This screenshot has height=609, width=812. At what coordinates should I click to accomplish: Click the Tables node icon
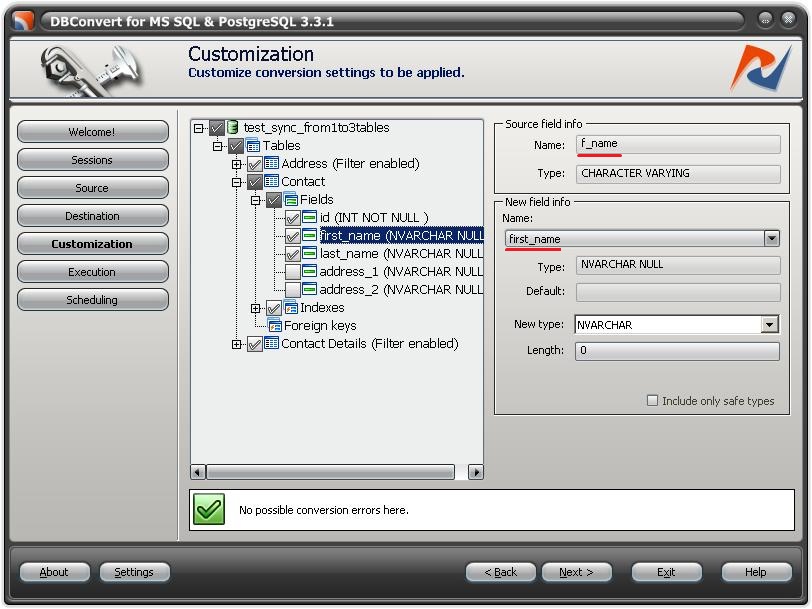click(x=253, y=146)
